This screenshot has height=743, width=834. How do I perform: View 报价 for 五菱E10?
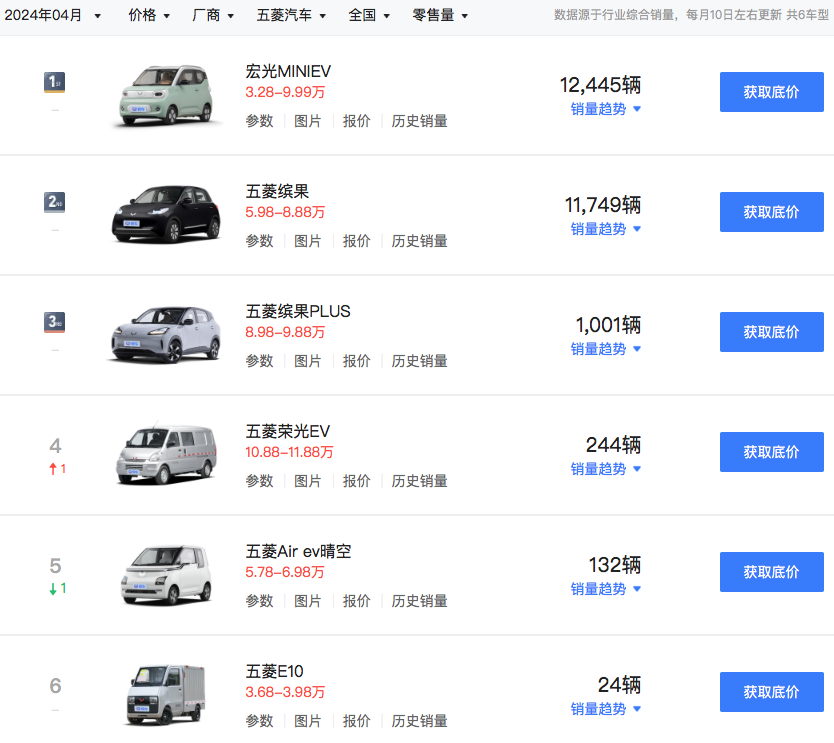(357, 721)
